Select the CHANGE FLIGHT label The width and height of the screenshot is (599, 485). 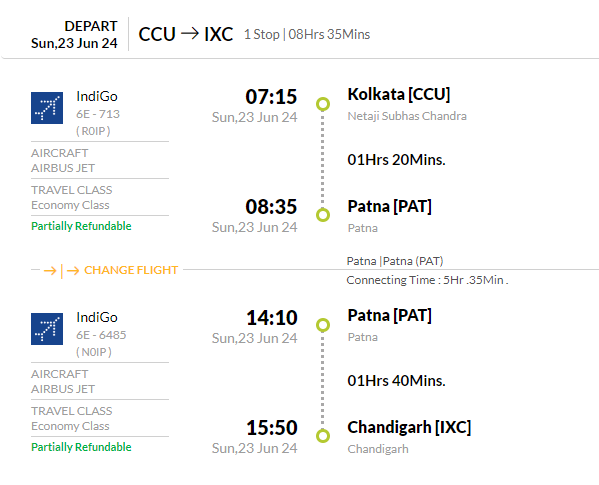click(x=131, y=270)
